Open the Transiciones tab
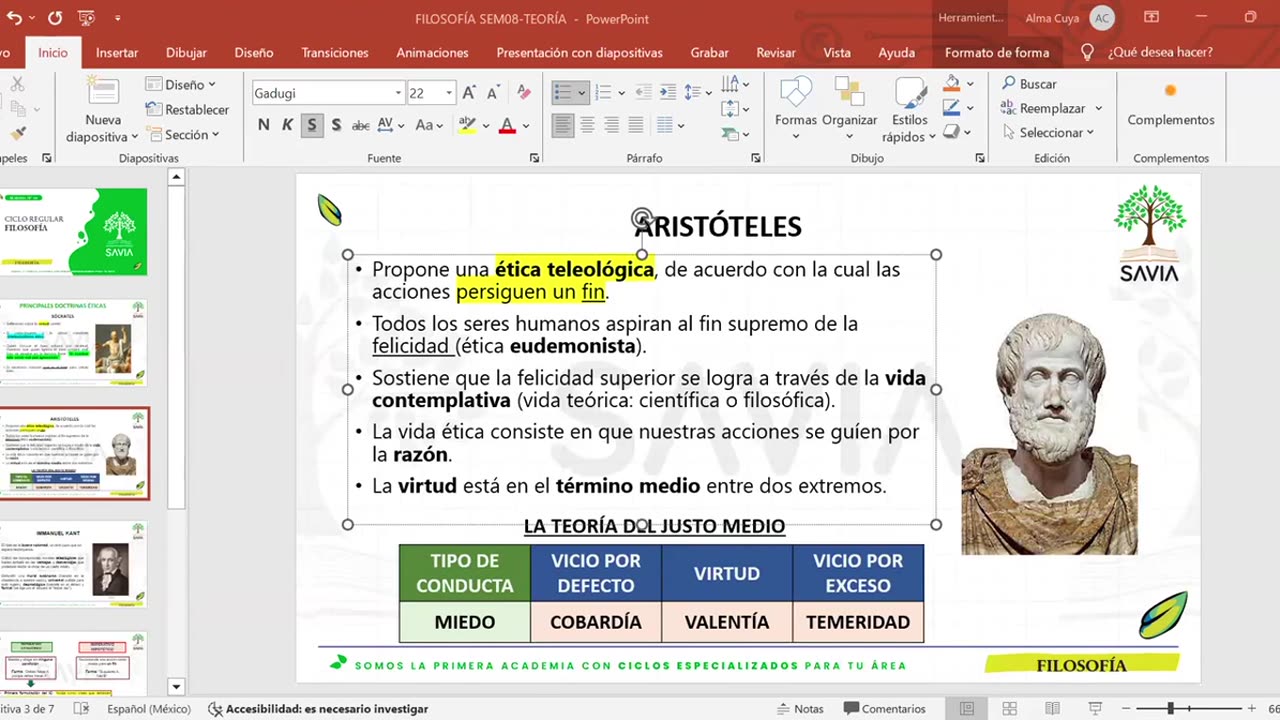Viewport: 1280px width, 720px height. point(335,52)
